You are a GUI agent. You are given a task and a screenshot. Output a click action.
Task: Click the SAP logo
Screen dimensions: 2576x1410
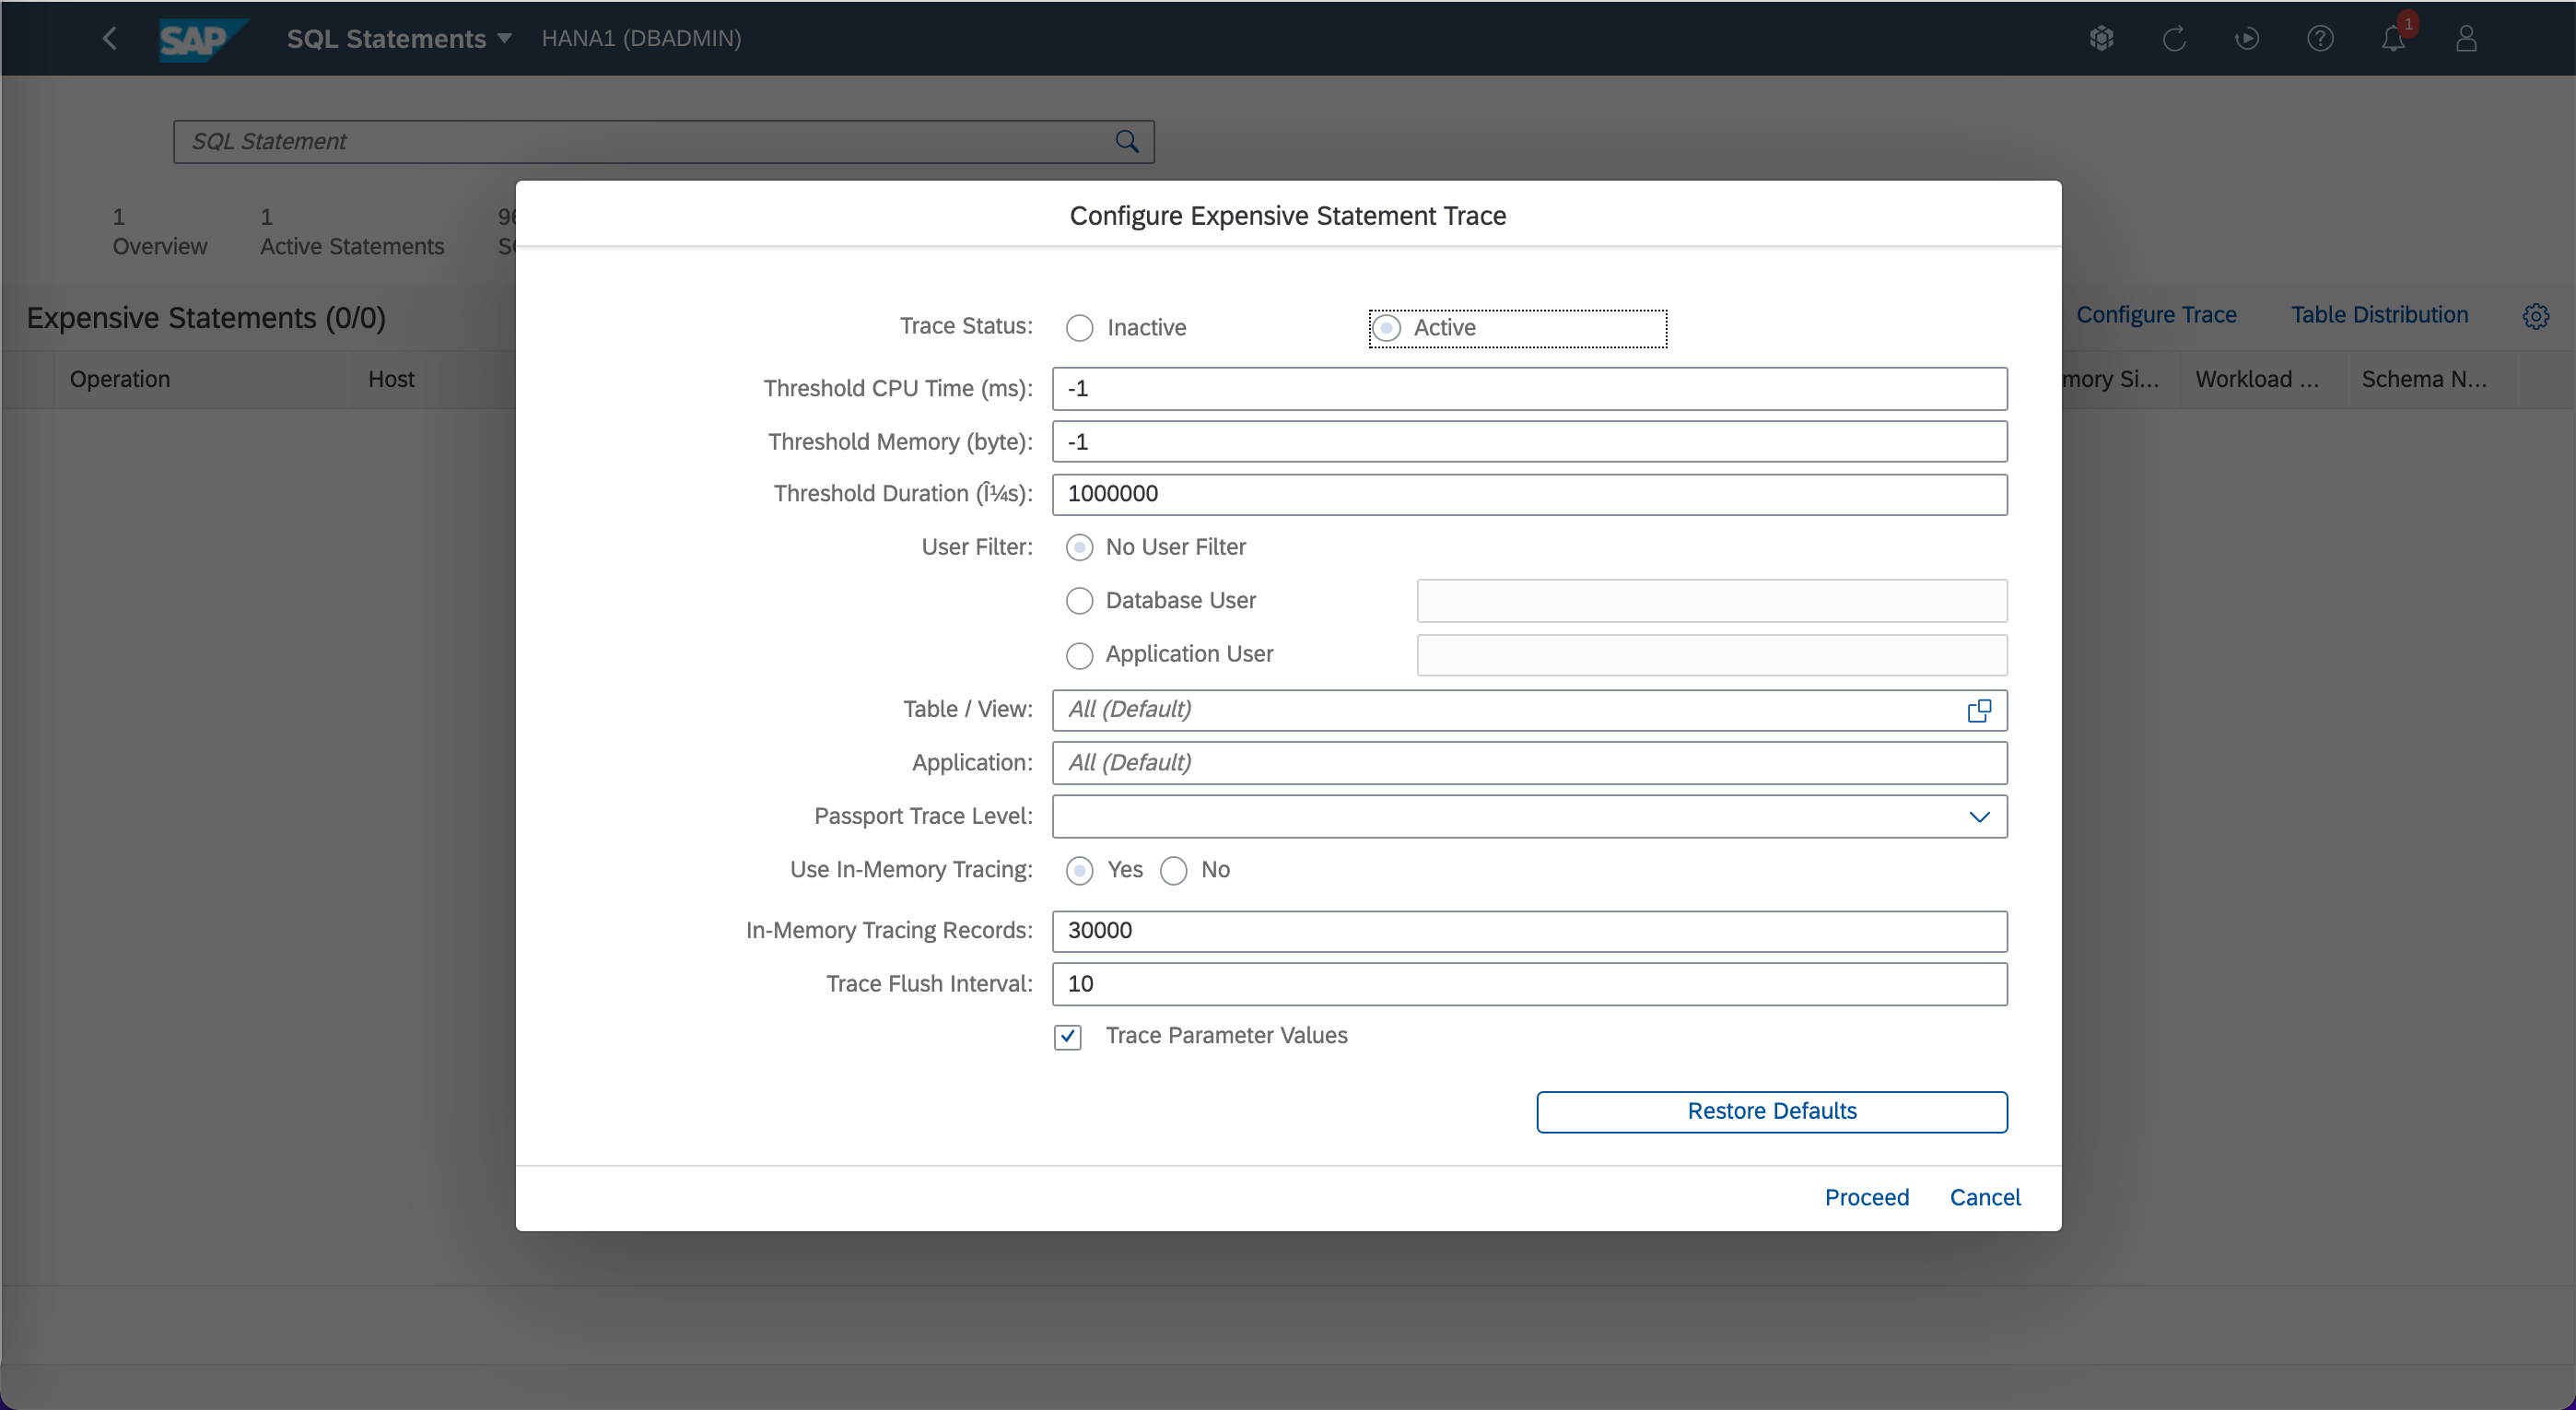click(198, 39)
